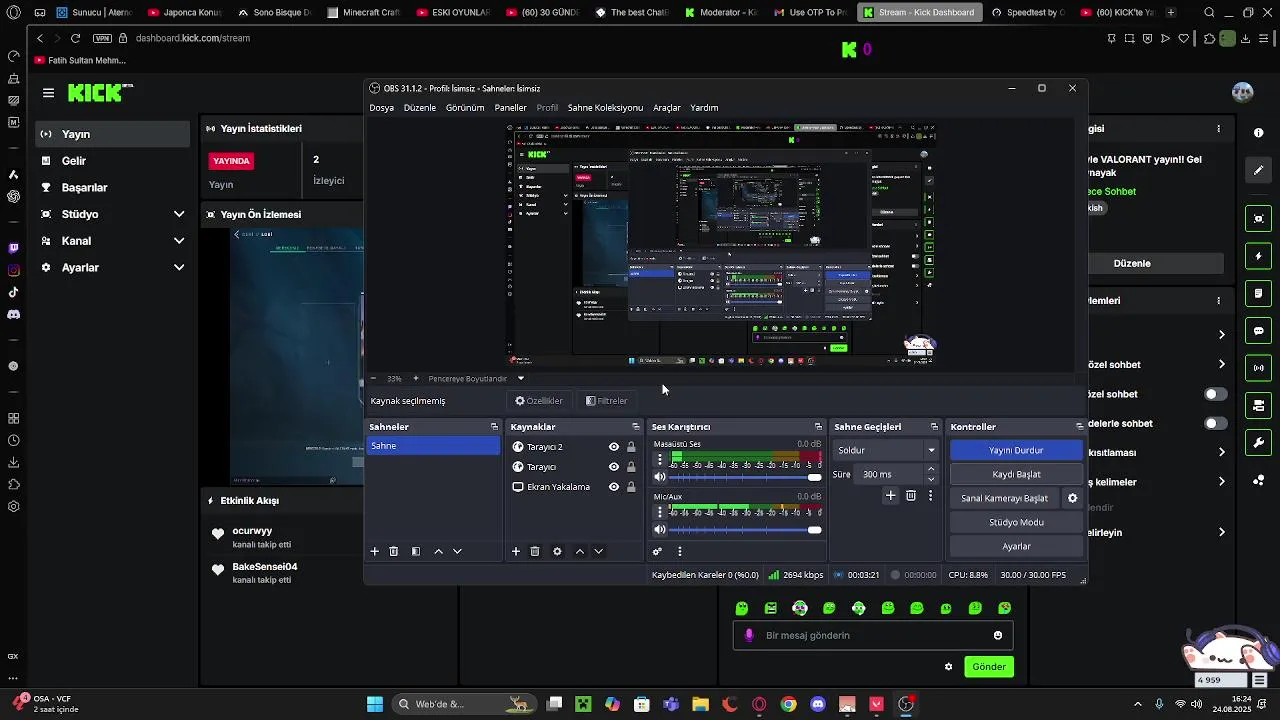Screen dimensions: 1280x720
Task: Click green Gönder button in Kick chat
Action: click(x=989, y=667)
